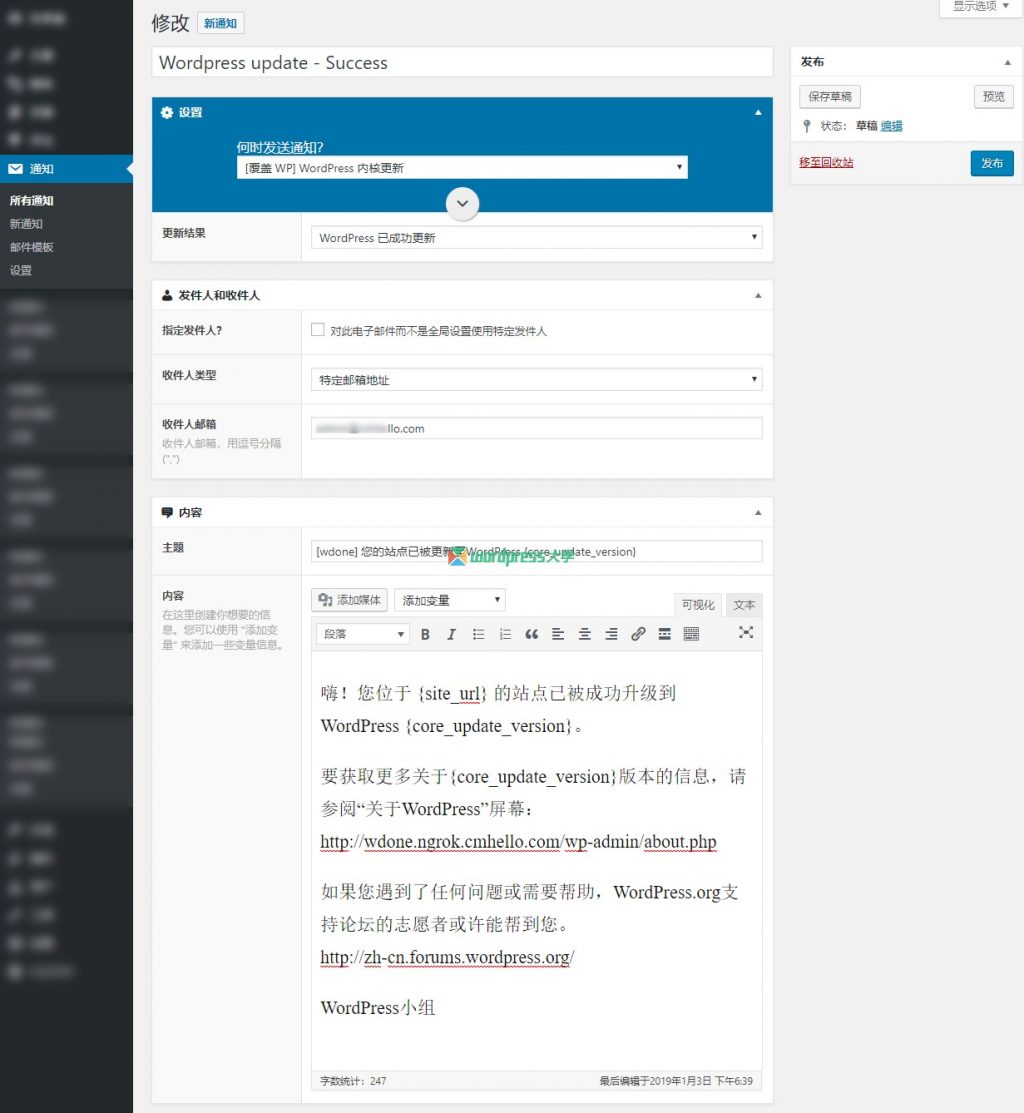
Task: Collapse the 设置 panel
Action: [x=758, y=112]
